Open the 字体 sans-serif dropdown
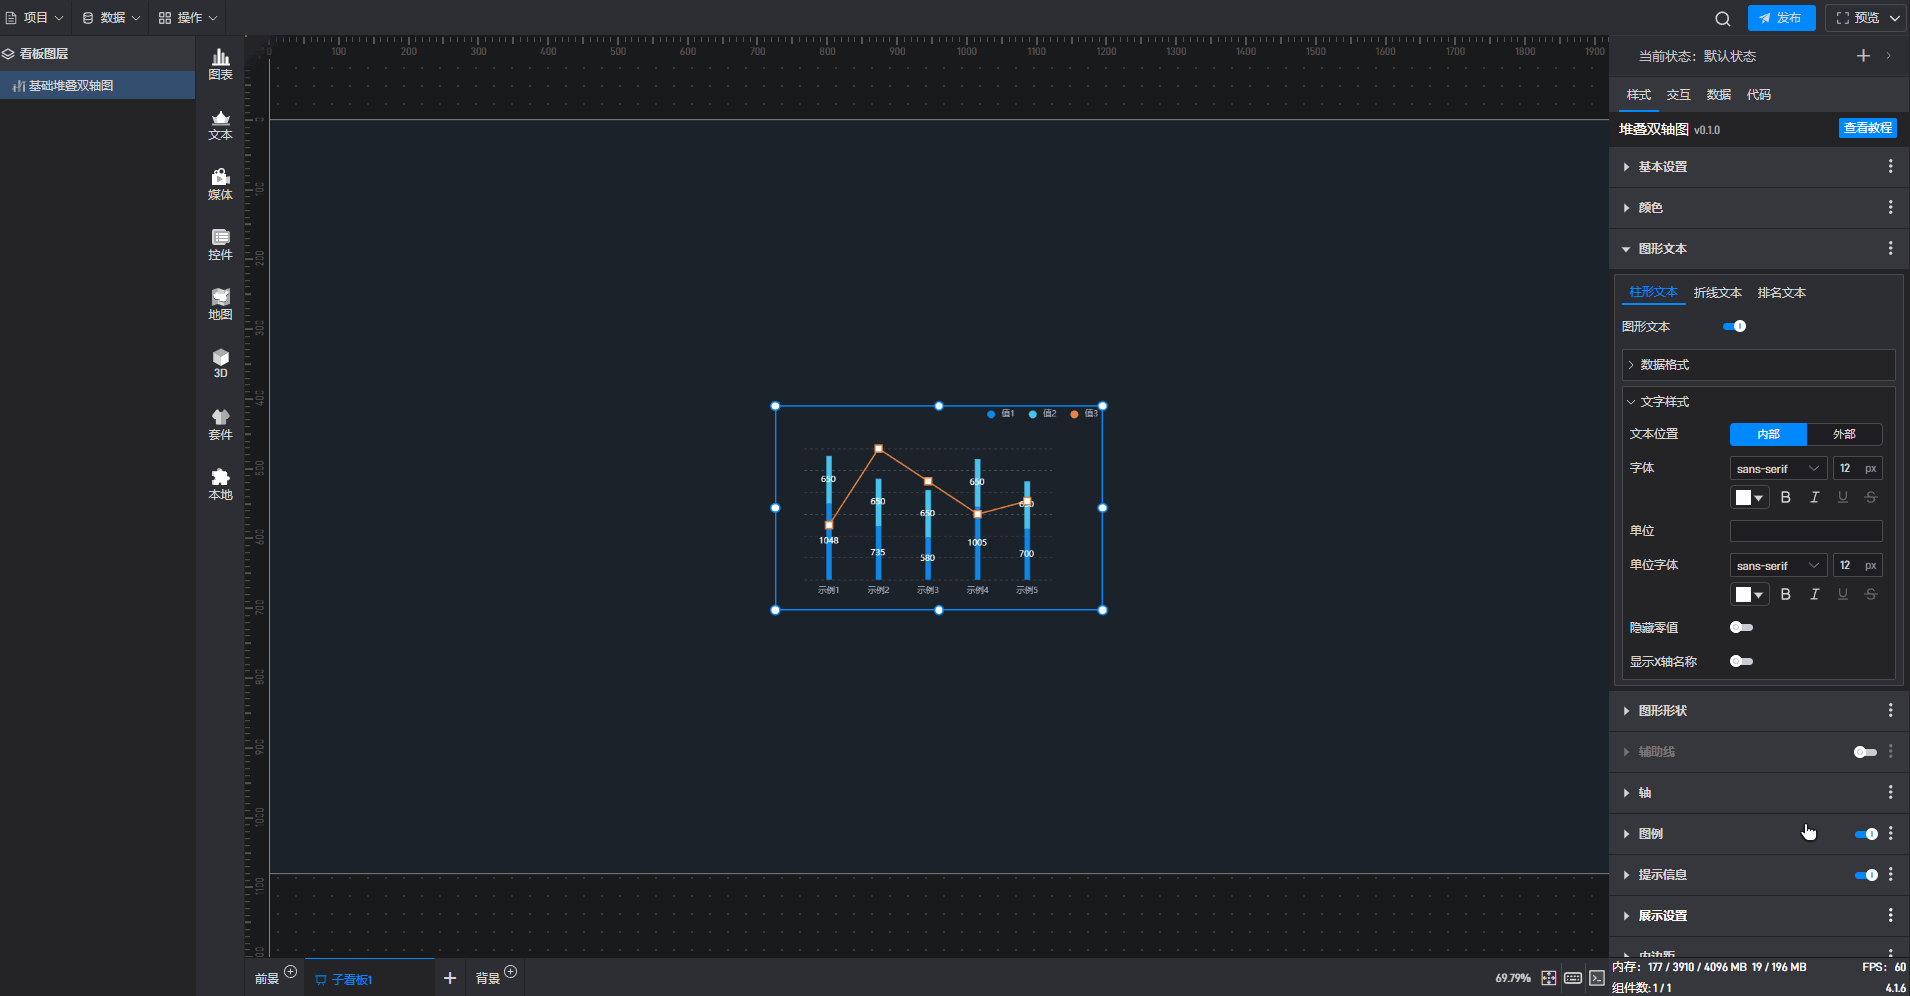1910x996 pixels. point(1778,468)
